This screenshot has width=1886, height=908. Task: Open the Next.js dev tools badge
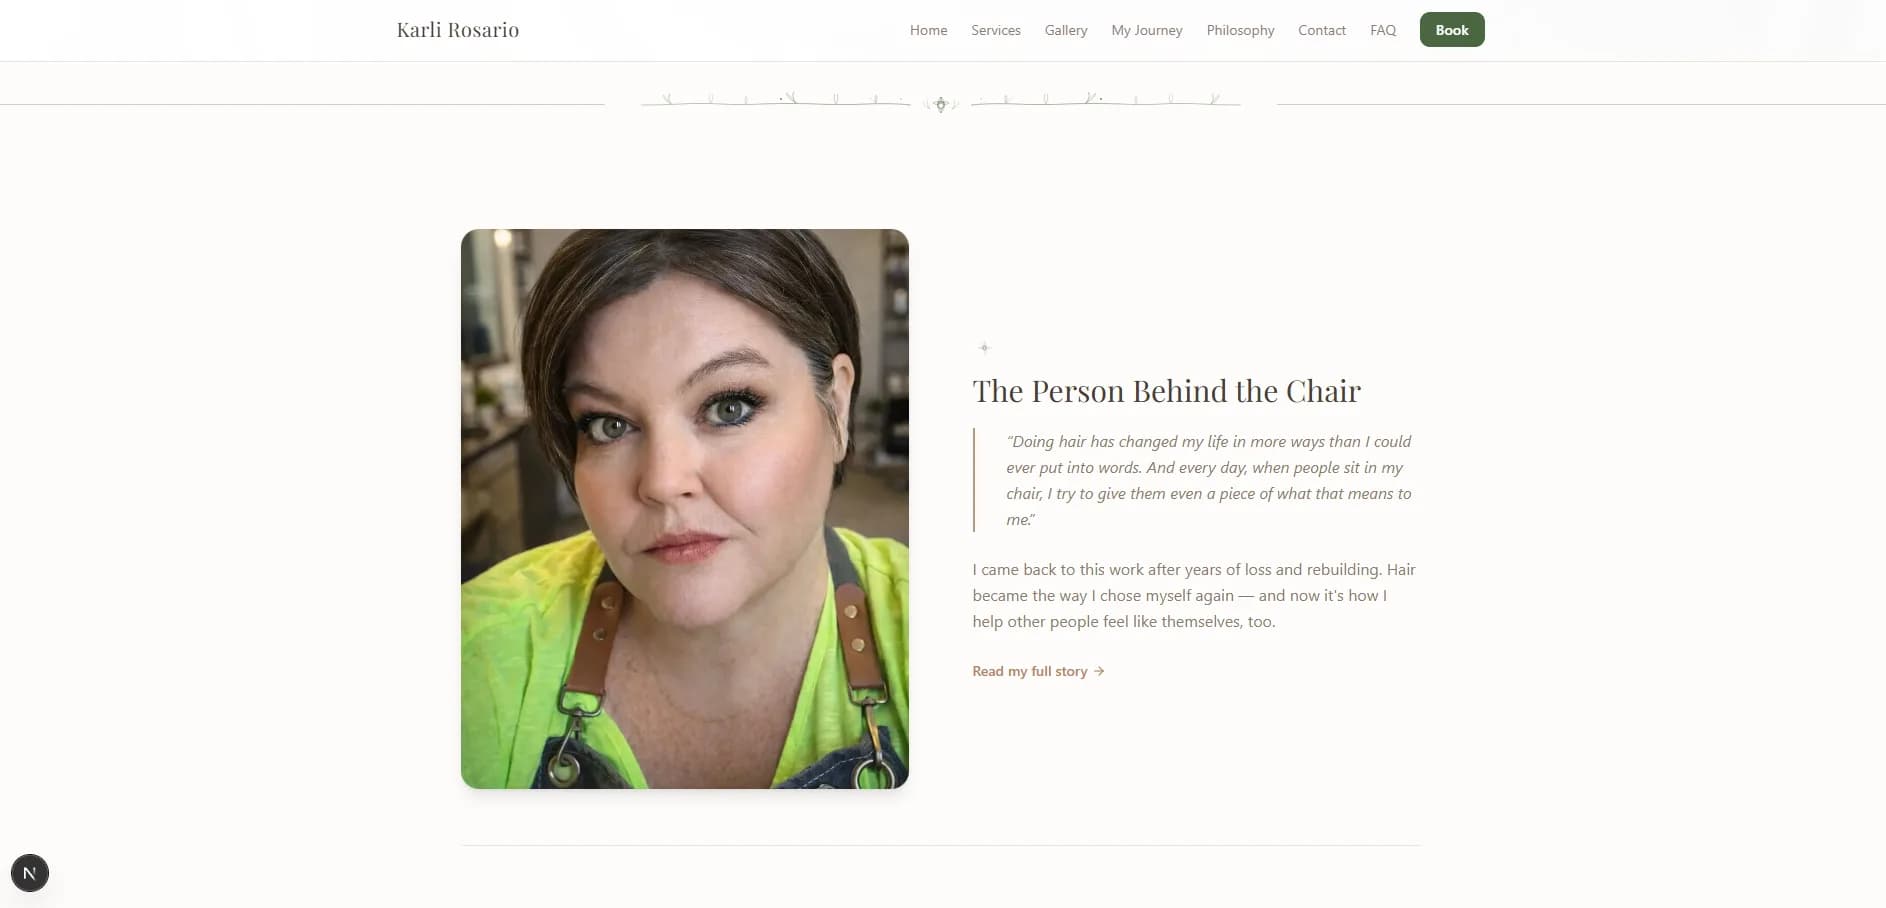pyautogui.click(x=30, y=873)
